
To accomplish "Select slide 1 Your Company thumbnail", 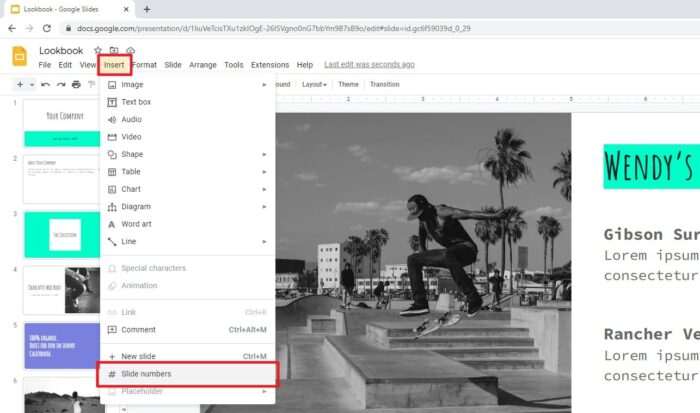I will click(62, 123).
